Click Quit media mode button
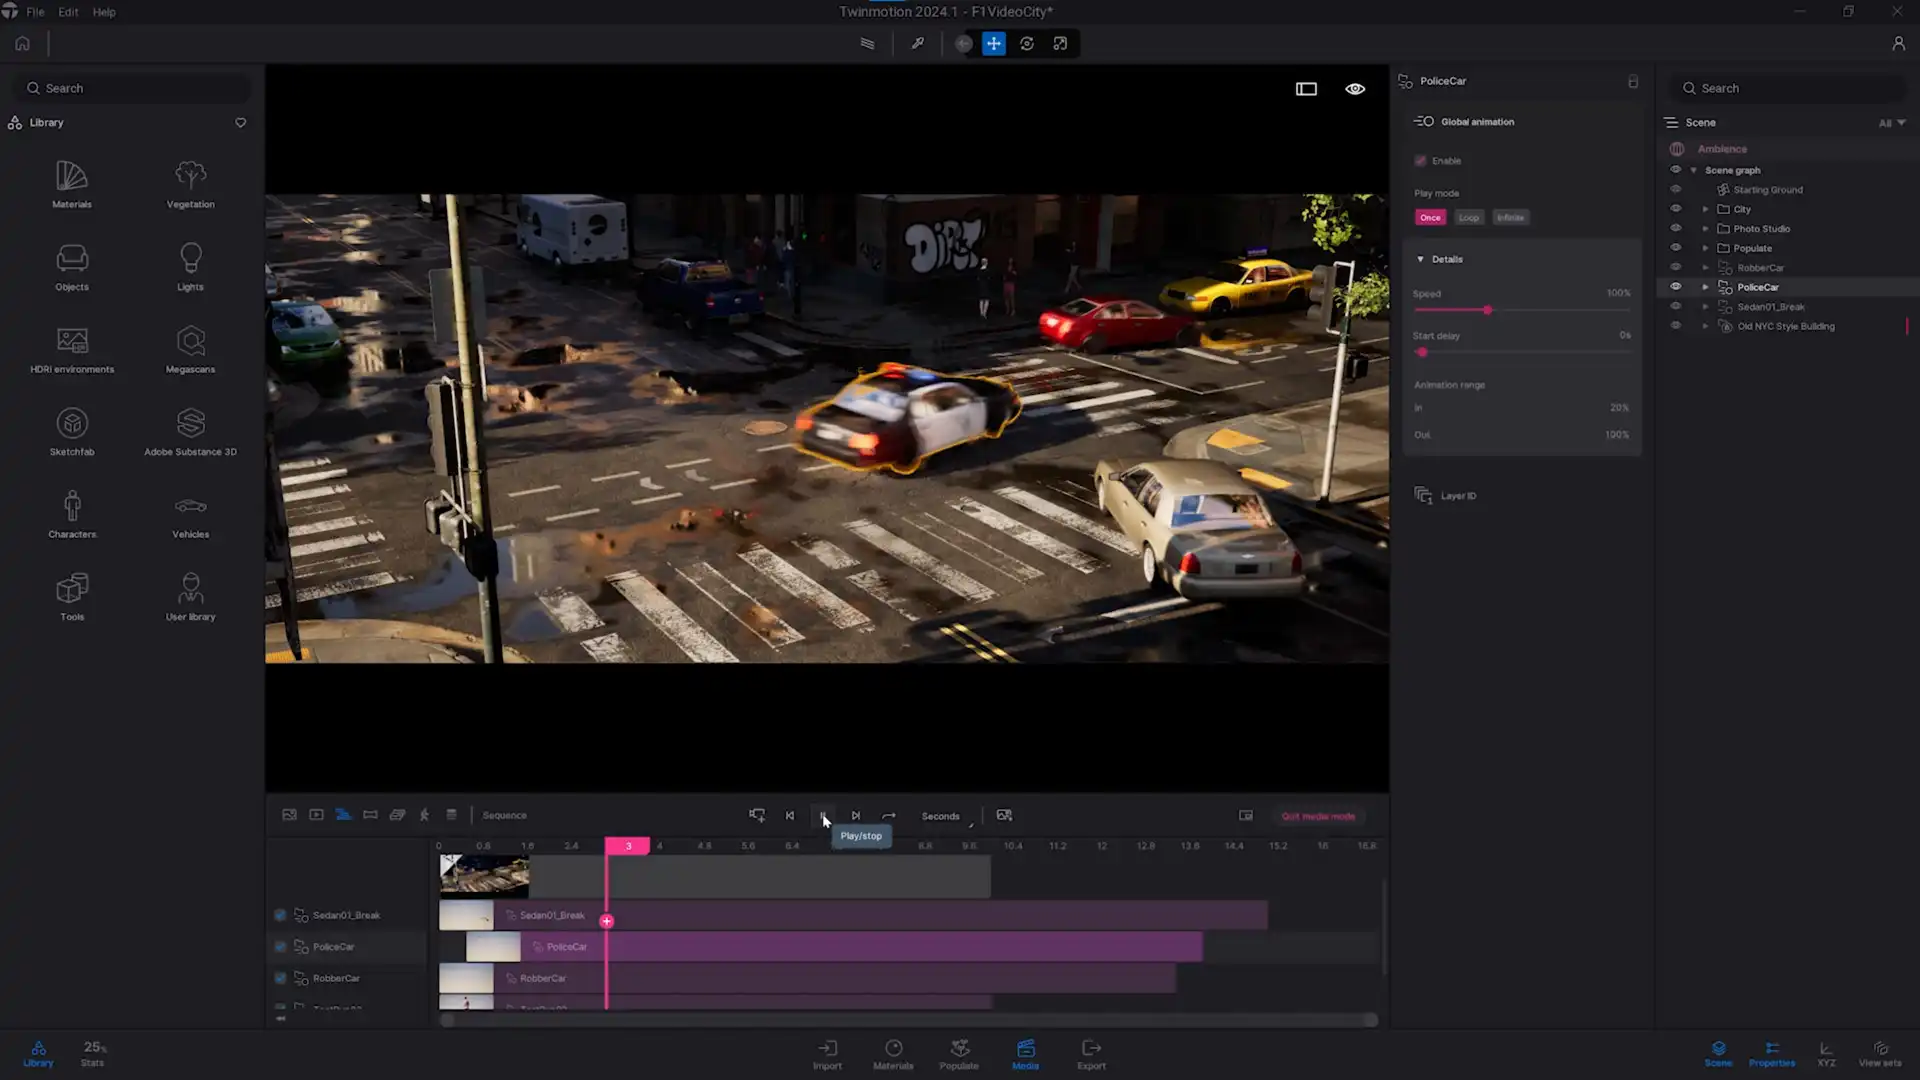This screenshot has height=1080, width=1920. (1318, 816)
